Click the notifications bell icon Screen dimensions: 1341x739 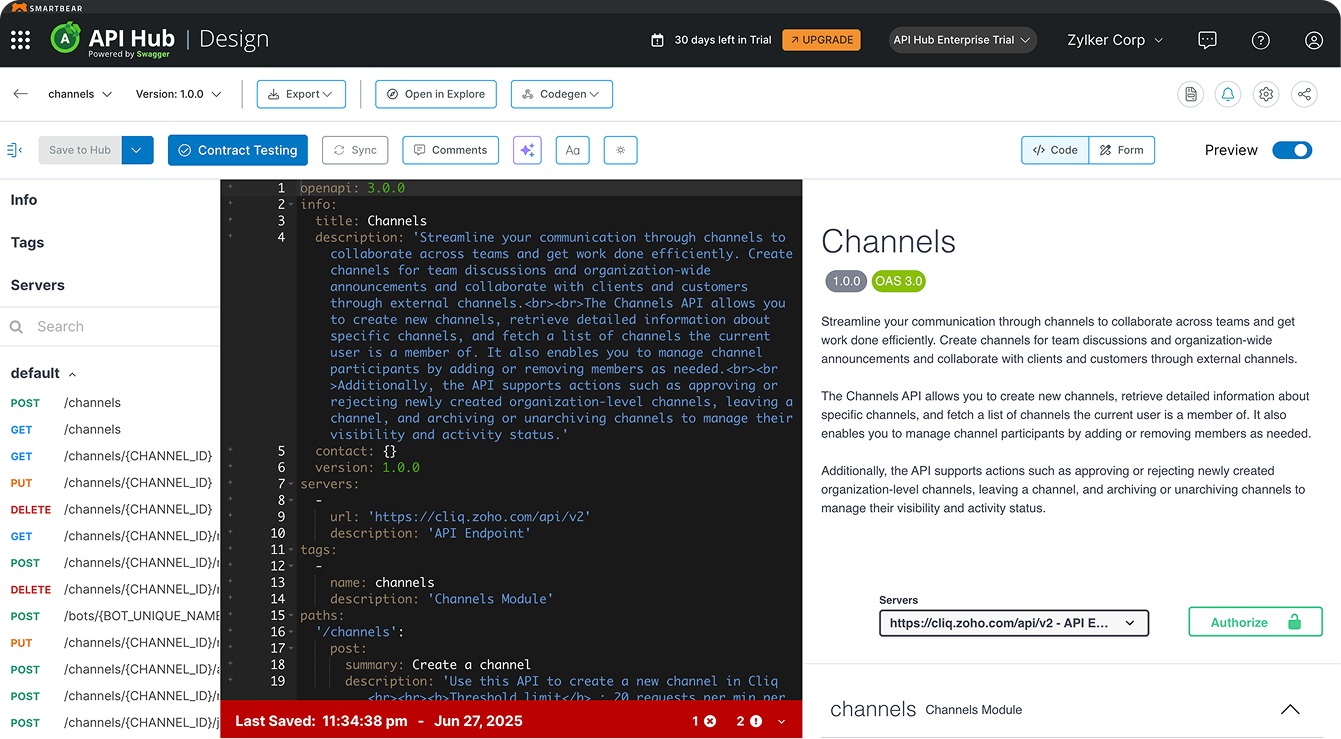point(1228,94)
